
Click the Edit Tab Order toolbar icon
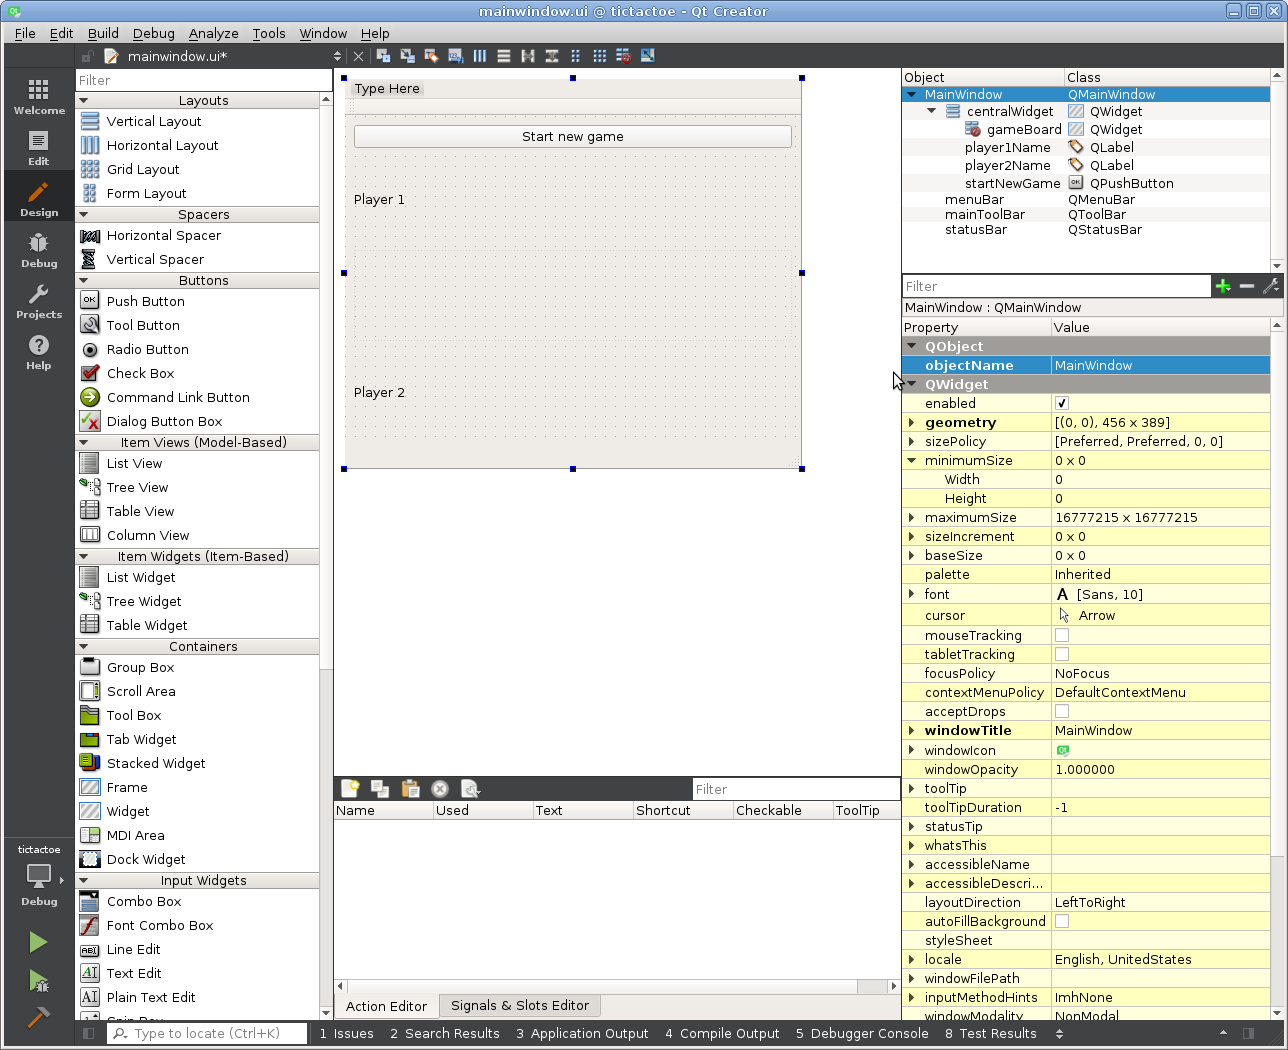coord(455,56)
